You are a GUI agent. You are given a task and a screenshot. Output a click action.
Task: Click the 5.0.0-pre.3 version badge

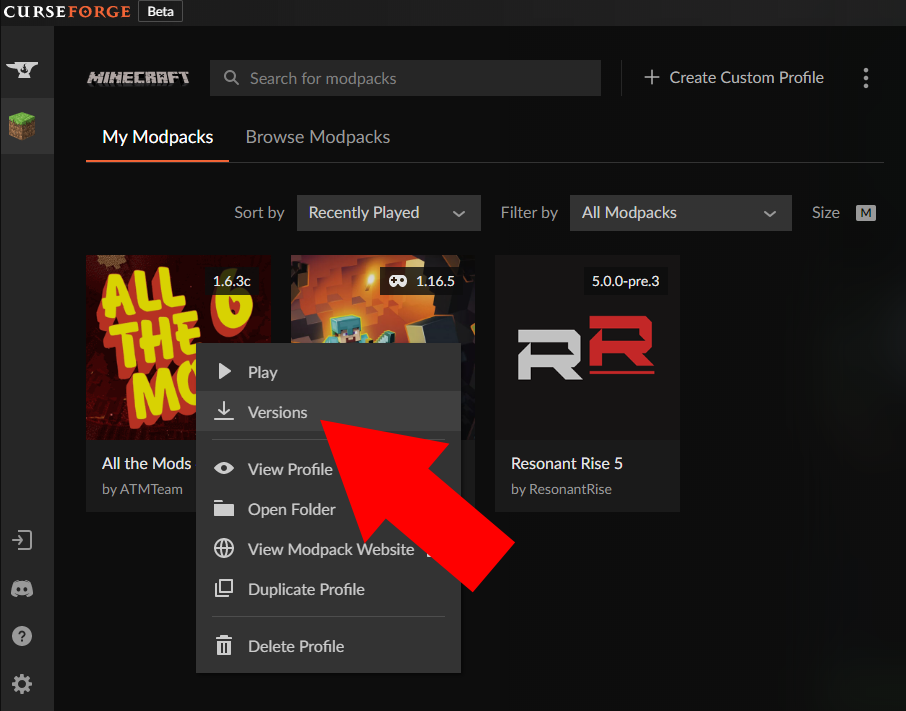pos(625,281)
